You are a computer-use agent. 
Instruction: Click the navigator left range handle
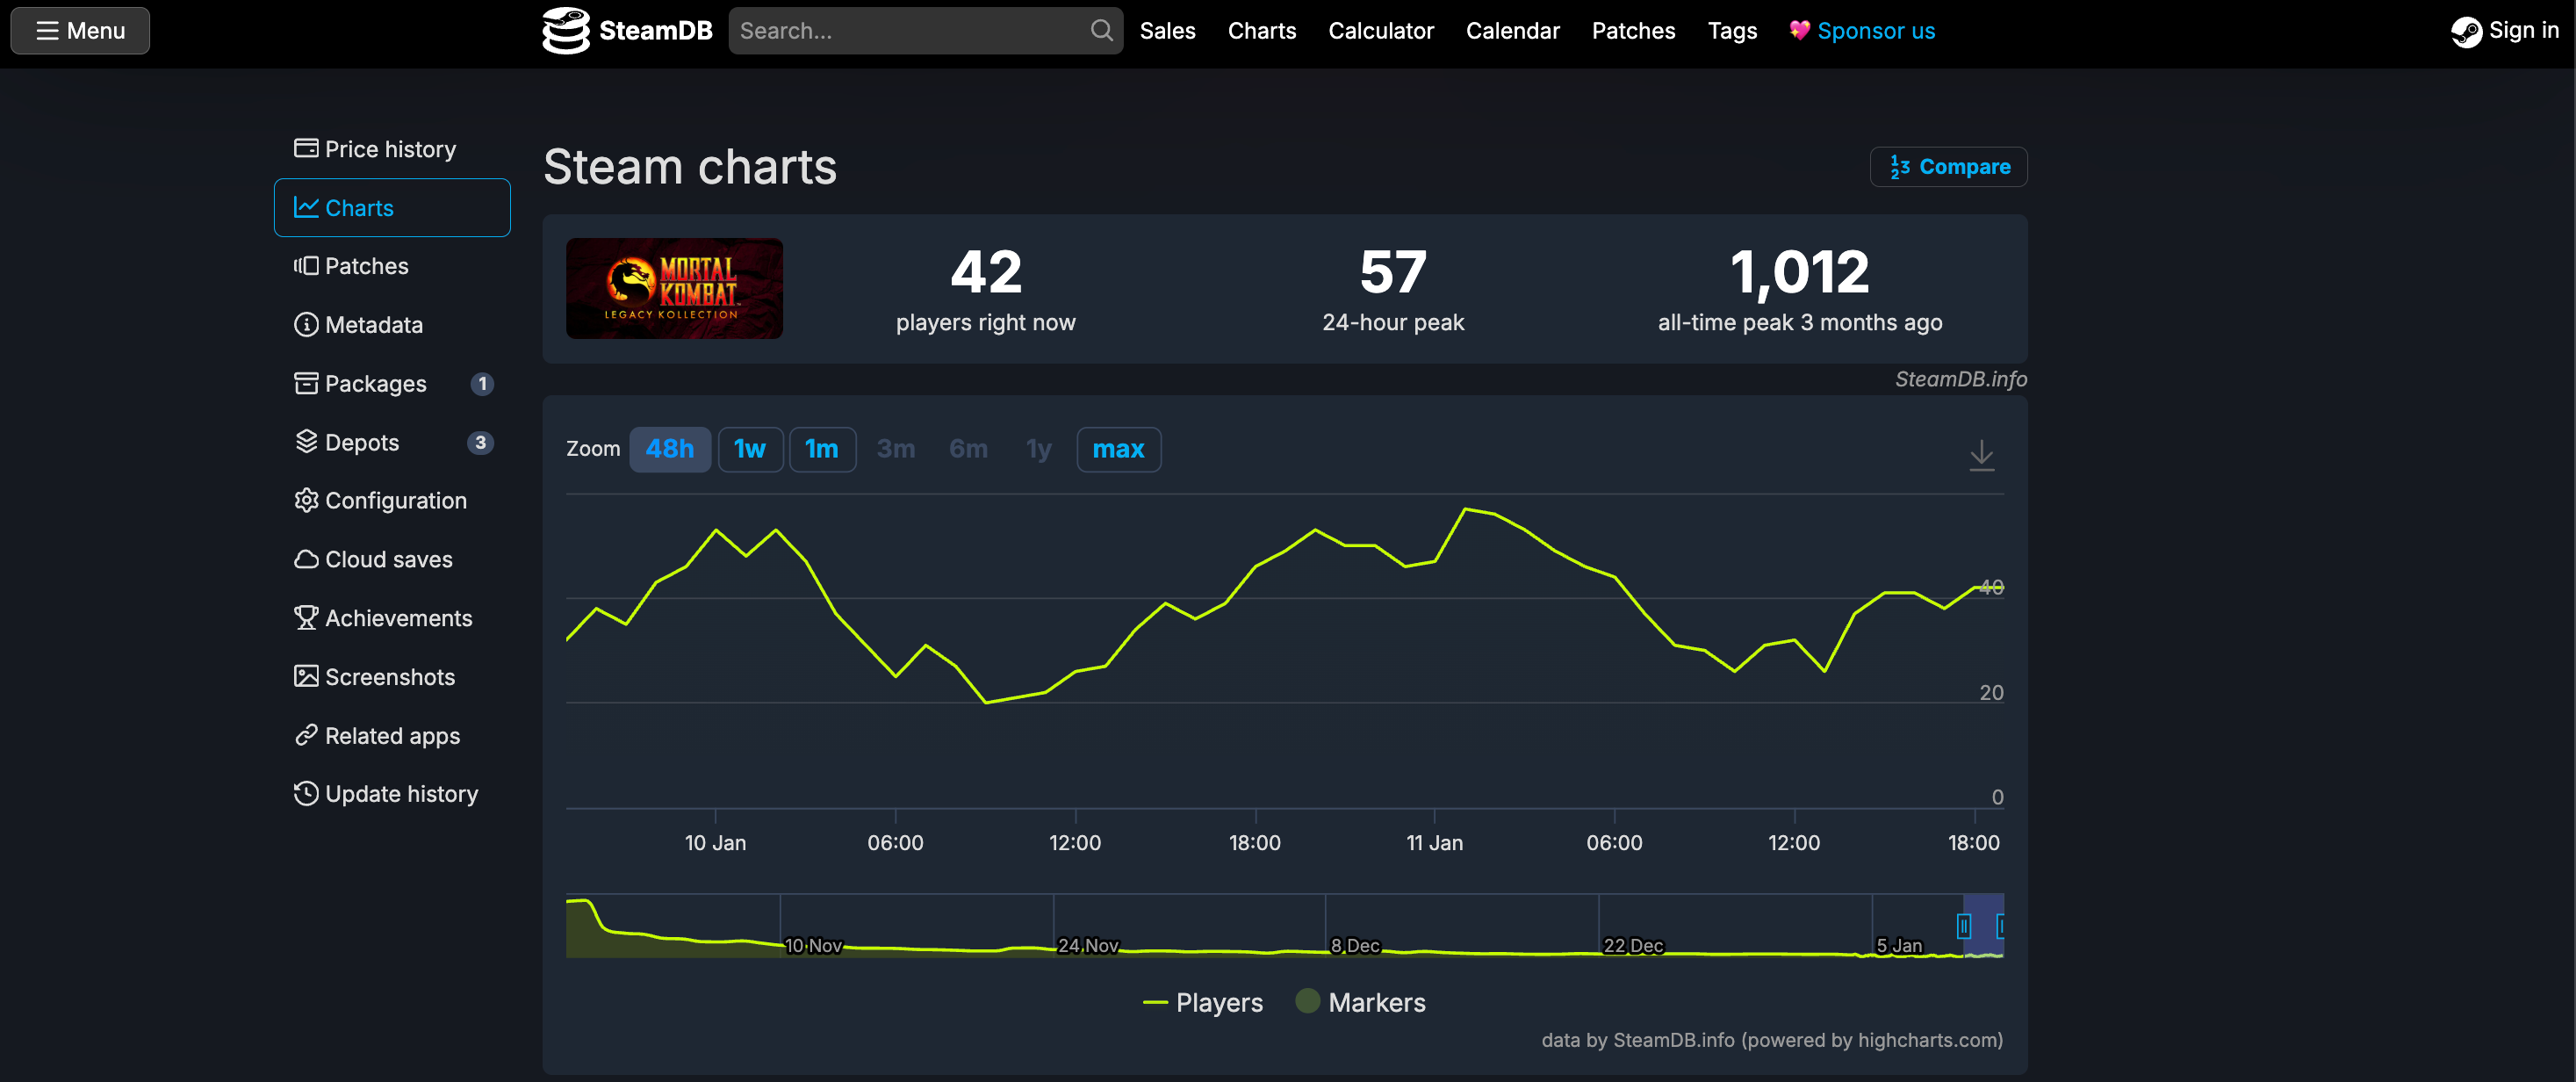pos(1963,926)
